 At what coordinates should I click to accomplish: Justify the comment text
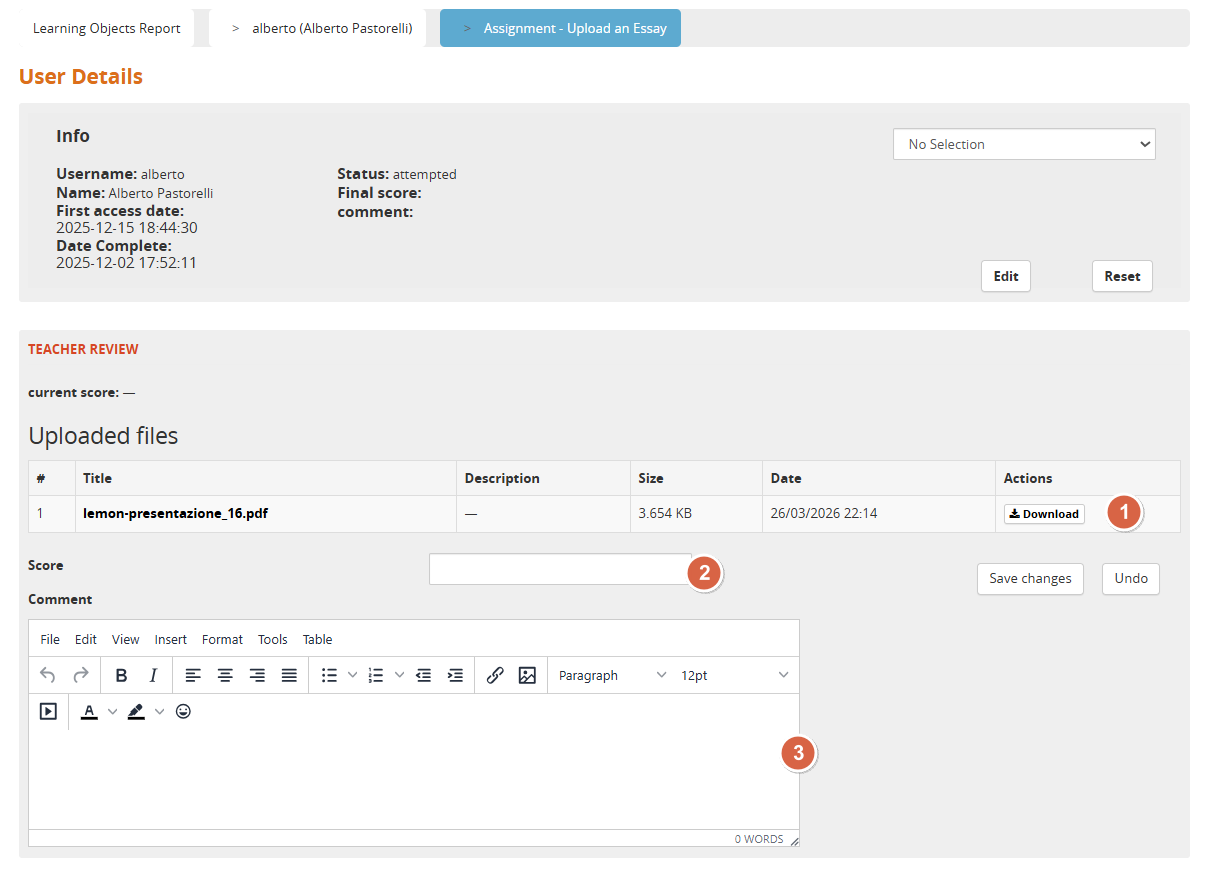coord(289,675)
